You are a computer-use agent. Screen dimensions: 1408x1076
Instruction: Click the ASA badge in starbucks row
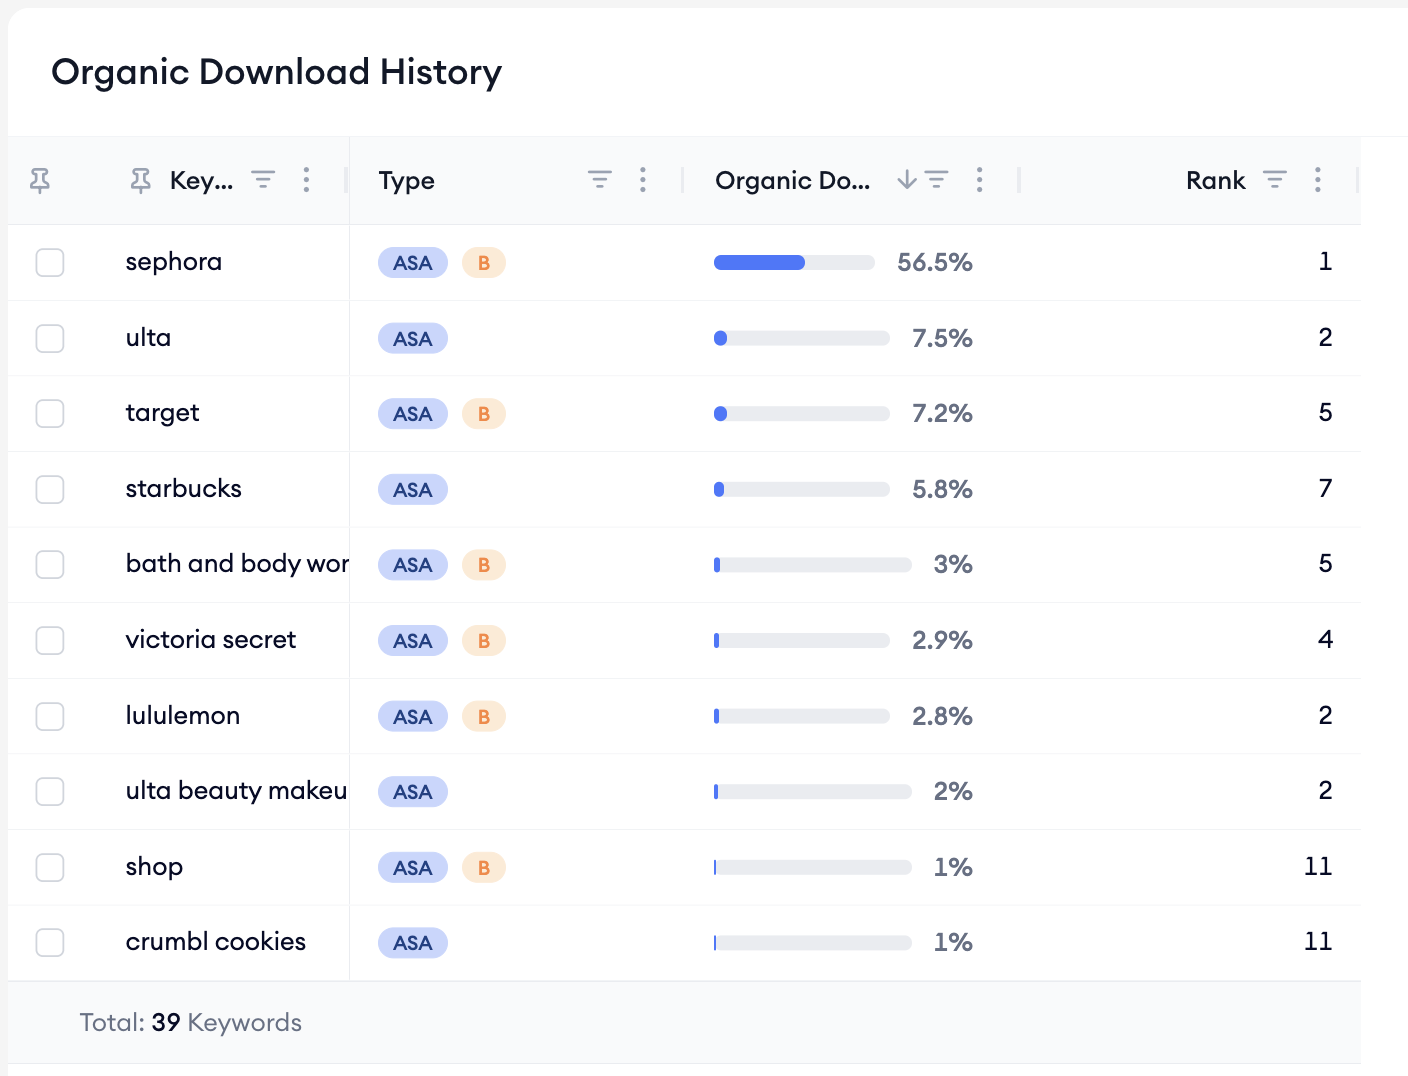[x=413, y=490]
